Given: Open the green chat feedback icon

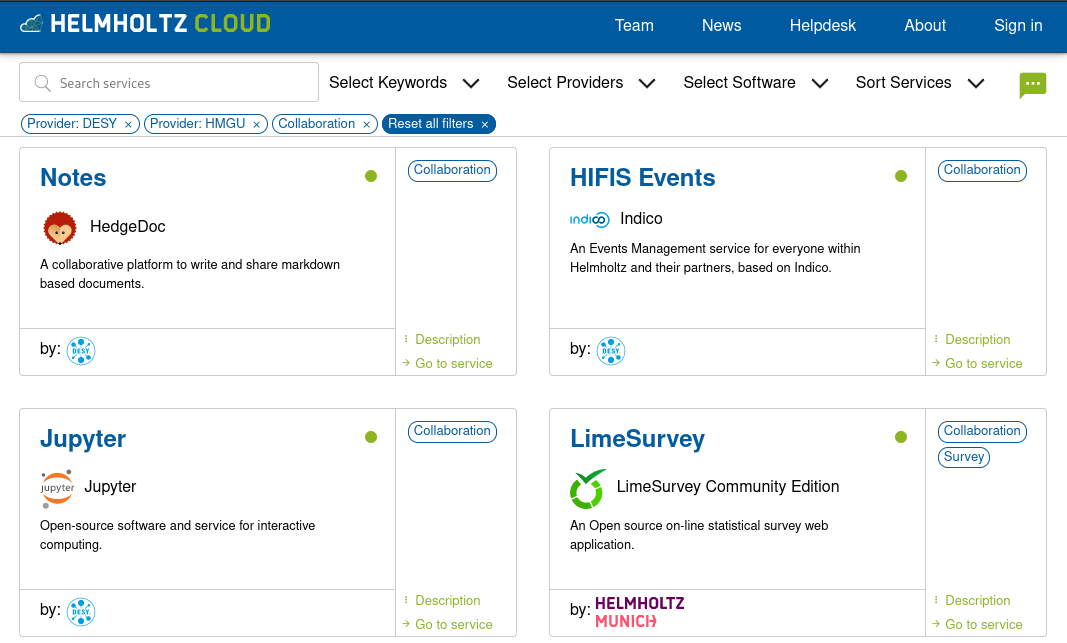Looking at the screenshot, I should tap(1032, 84).
